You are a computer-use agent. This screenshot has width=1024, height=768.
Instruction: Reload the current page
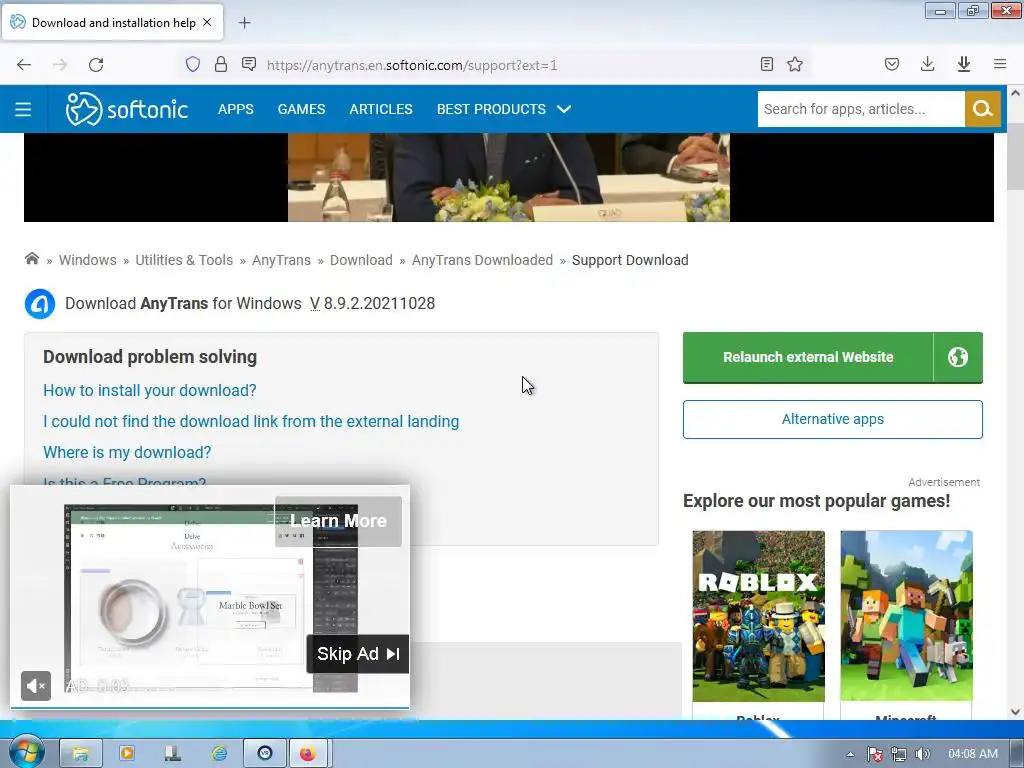coord(96,65)
